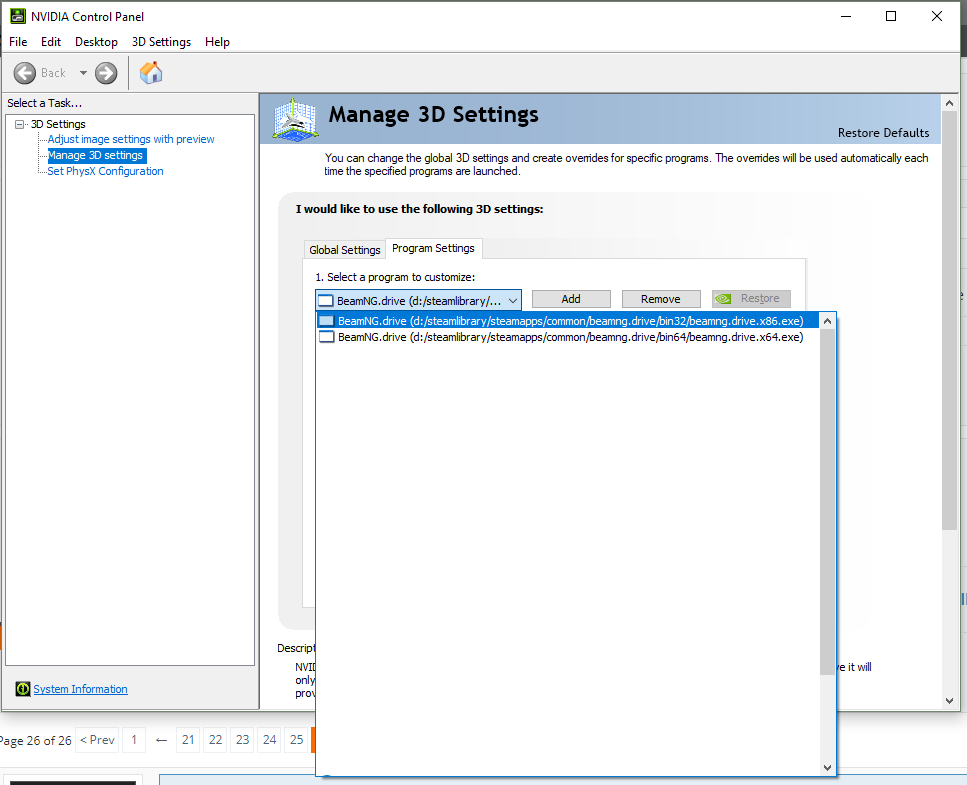The height and width of the screenshot is (785, 967).
Task: Click the left arrow in browser pagination
Action: pyautogui.click(x=162, y=739)
